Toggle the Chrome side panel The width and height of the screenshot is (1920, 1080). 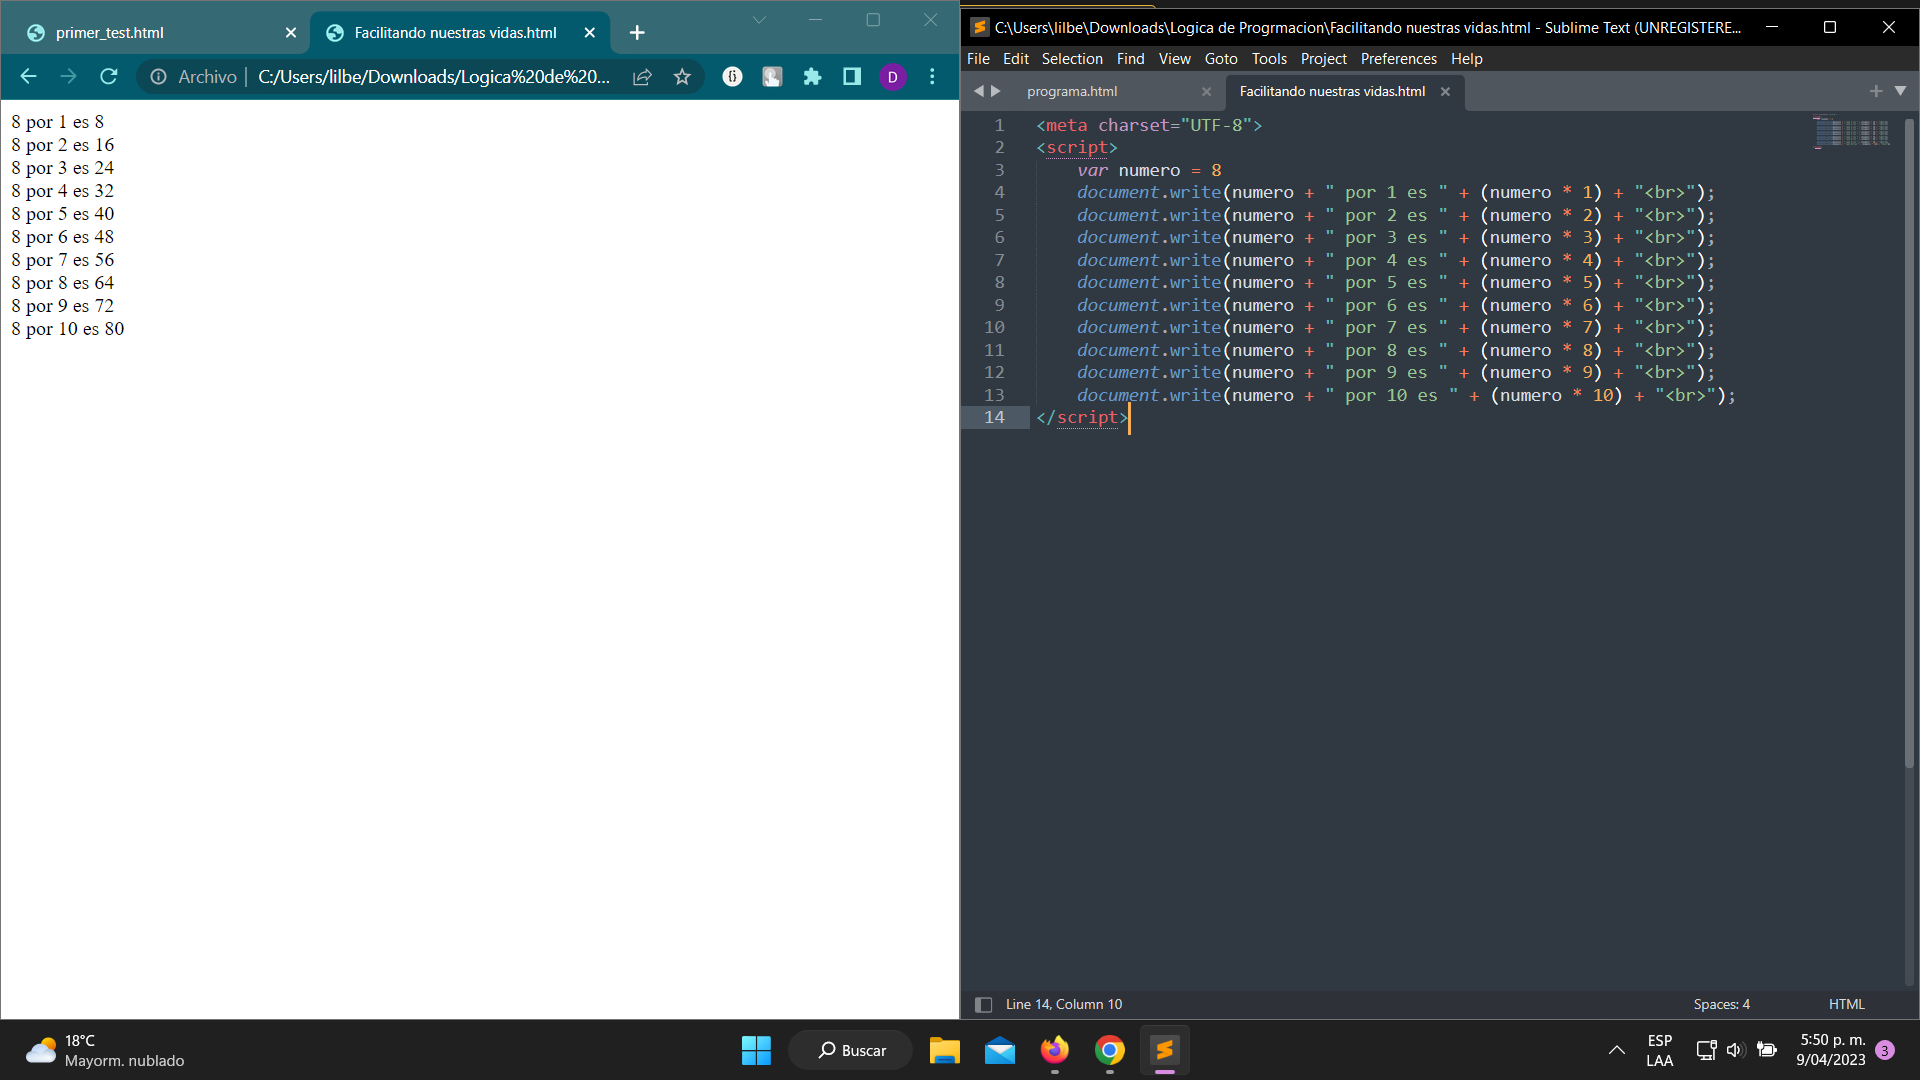(x=852, y=77)
